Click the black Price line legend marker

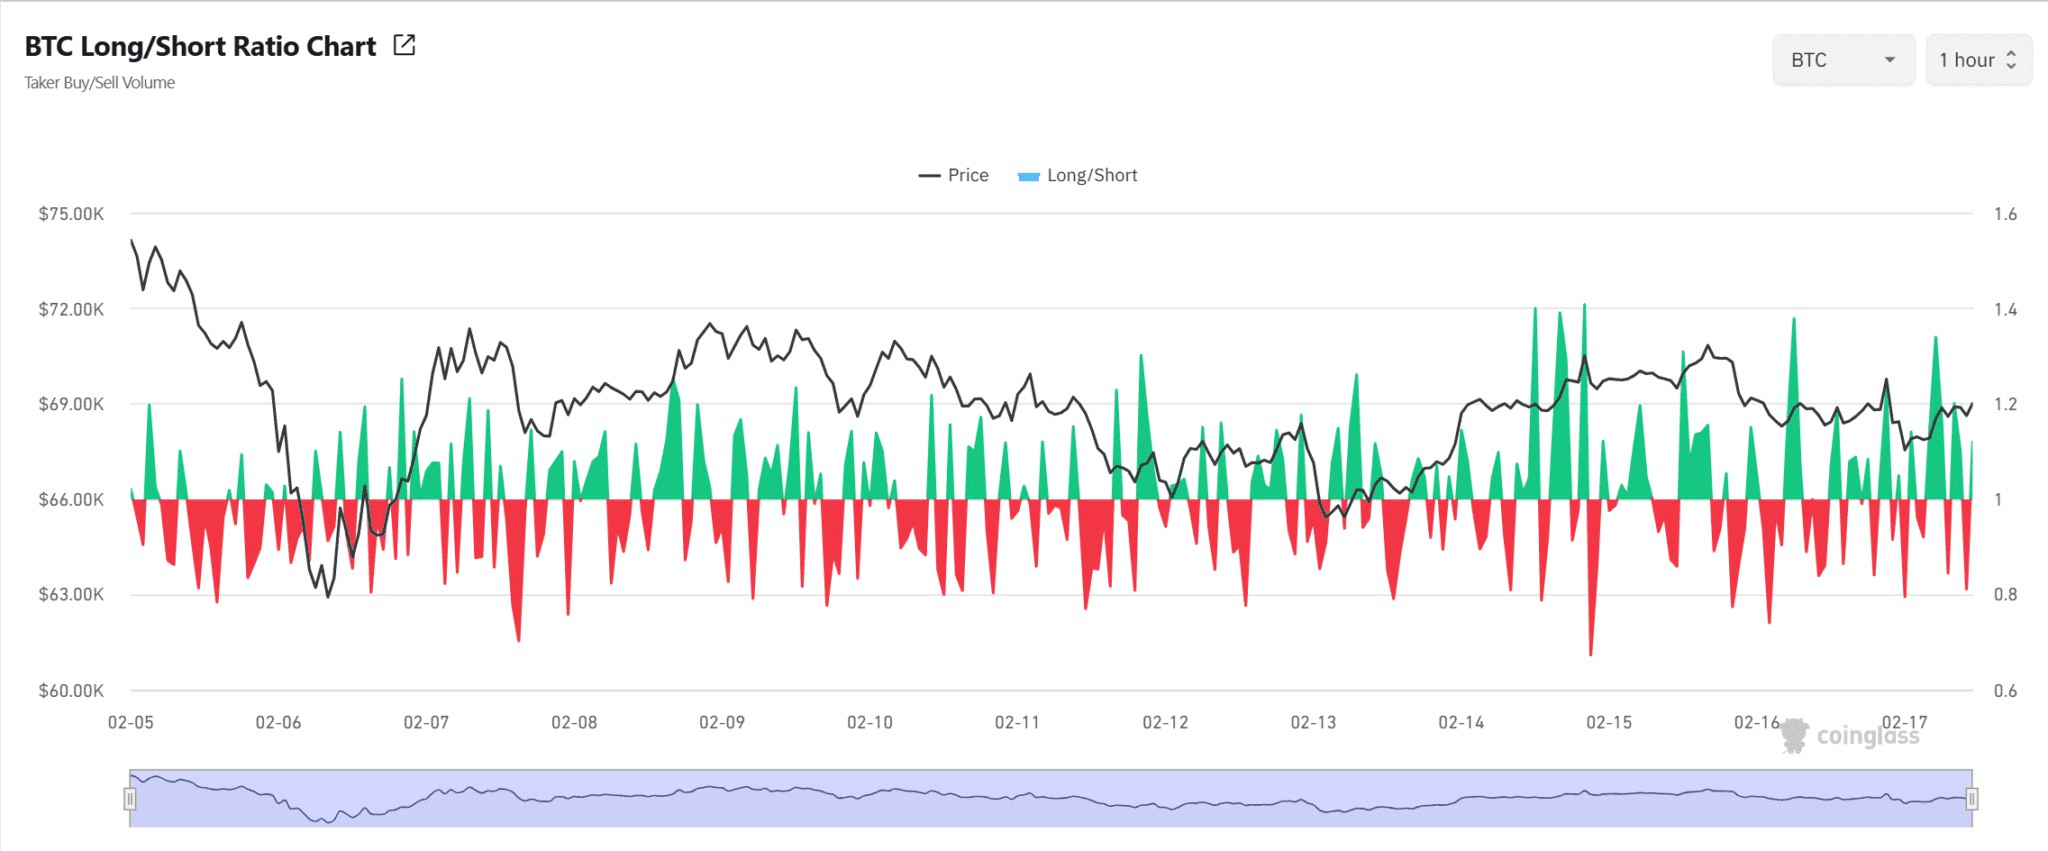tap(929, 176)
